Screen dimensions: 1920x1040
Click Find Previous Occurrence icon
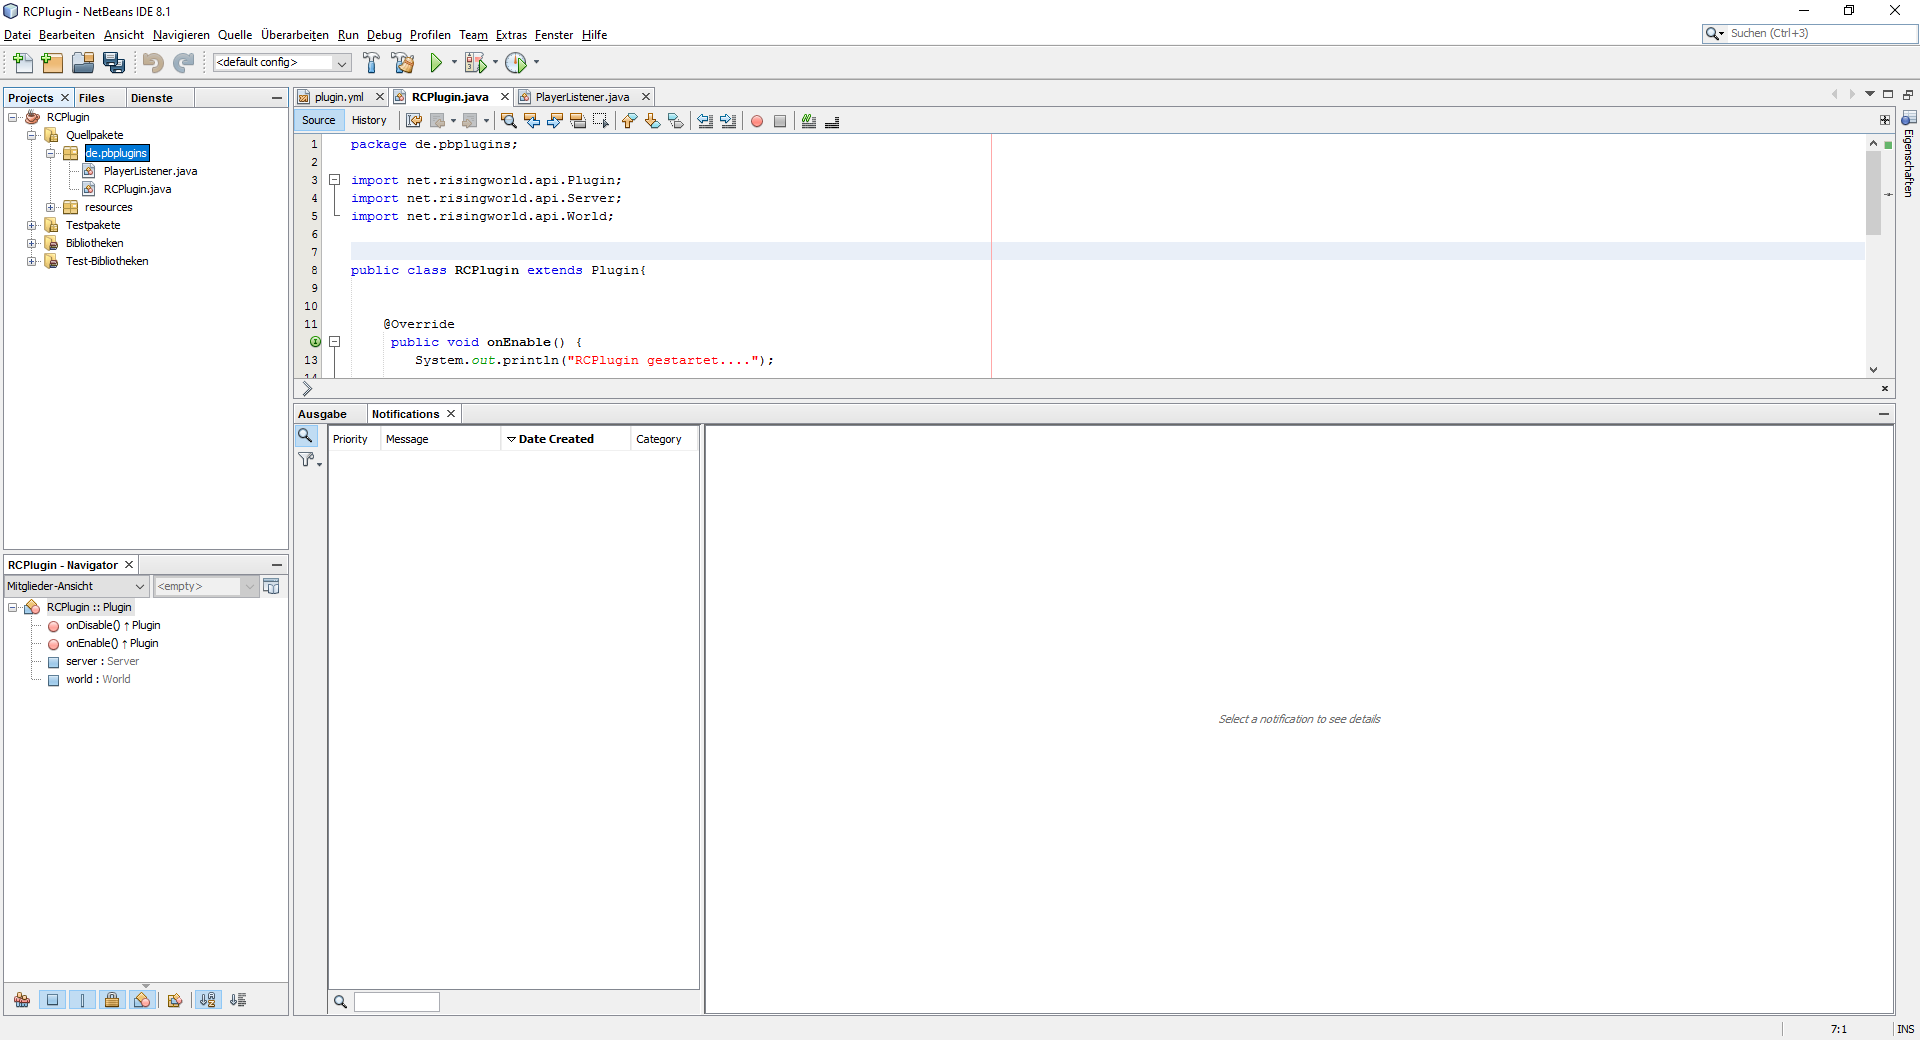(x=532, y=121)
